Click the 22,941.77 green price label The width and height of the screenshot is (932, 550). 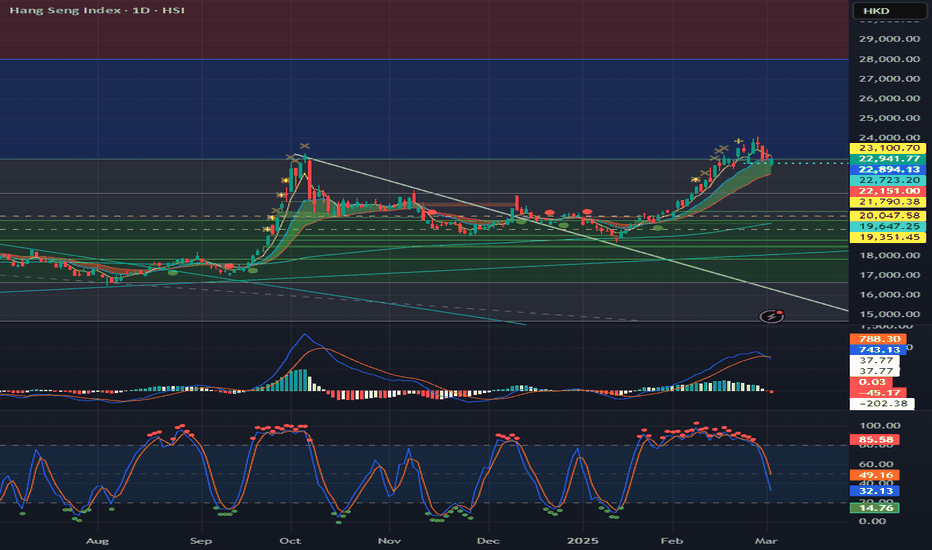[x=887, y=159]
